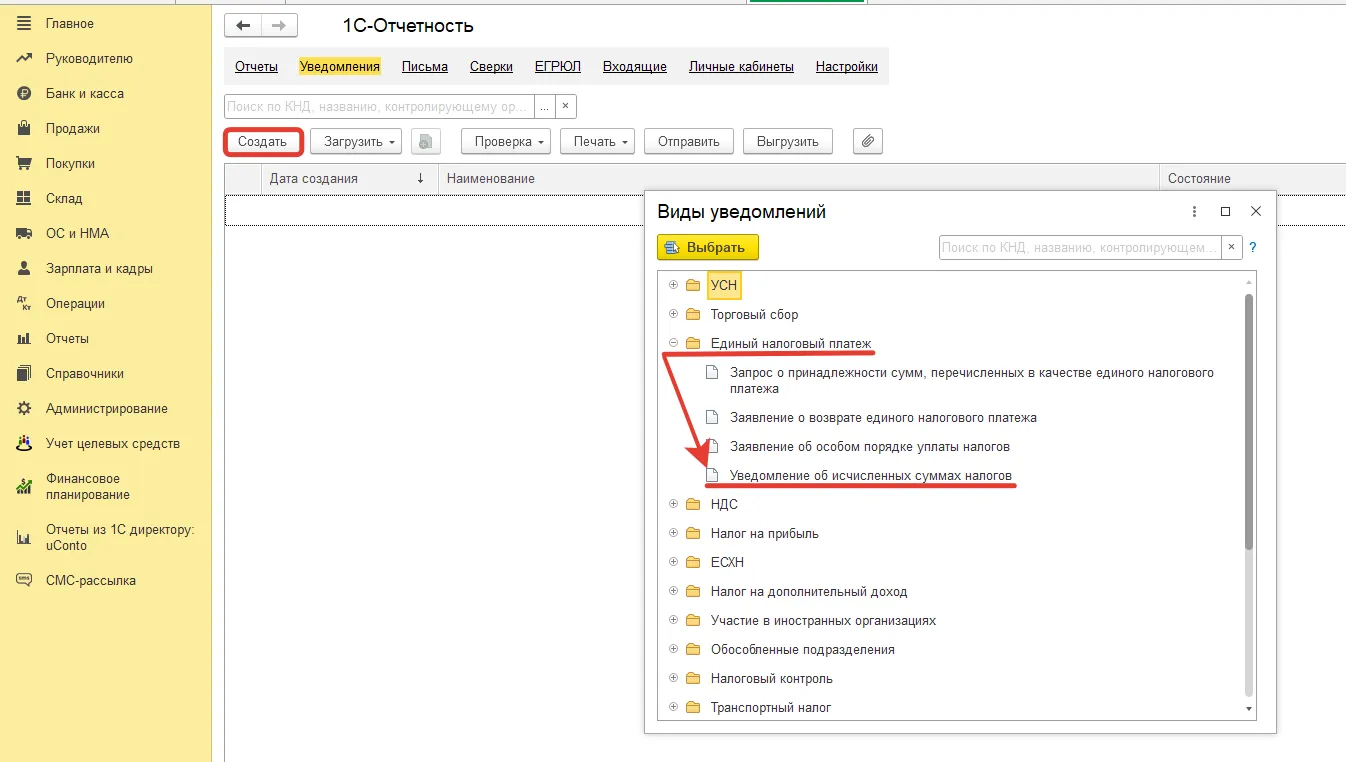The image size is (1346, 762).
Task: Open the Главное section icon
Action: click(x=25, y=23)
